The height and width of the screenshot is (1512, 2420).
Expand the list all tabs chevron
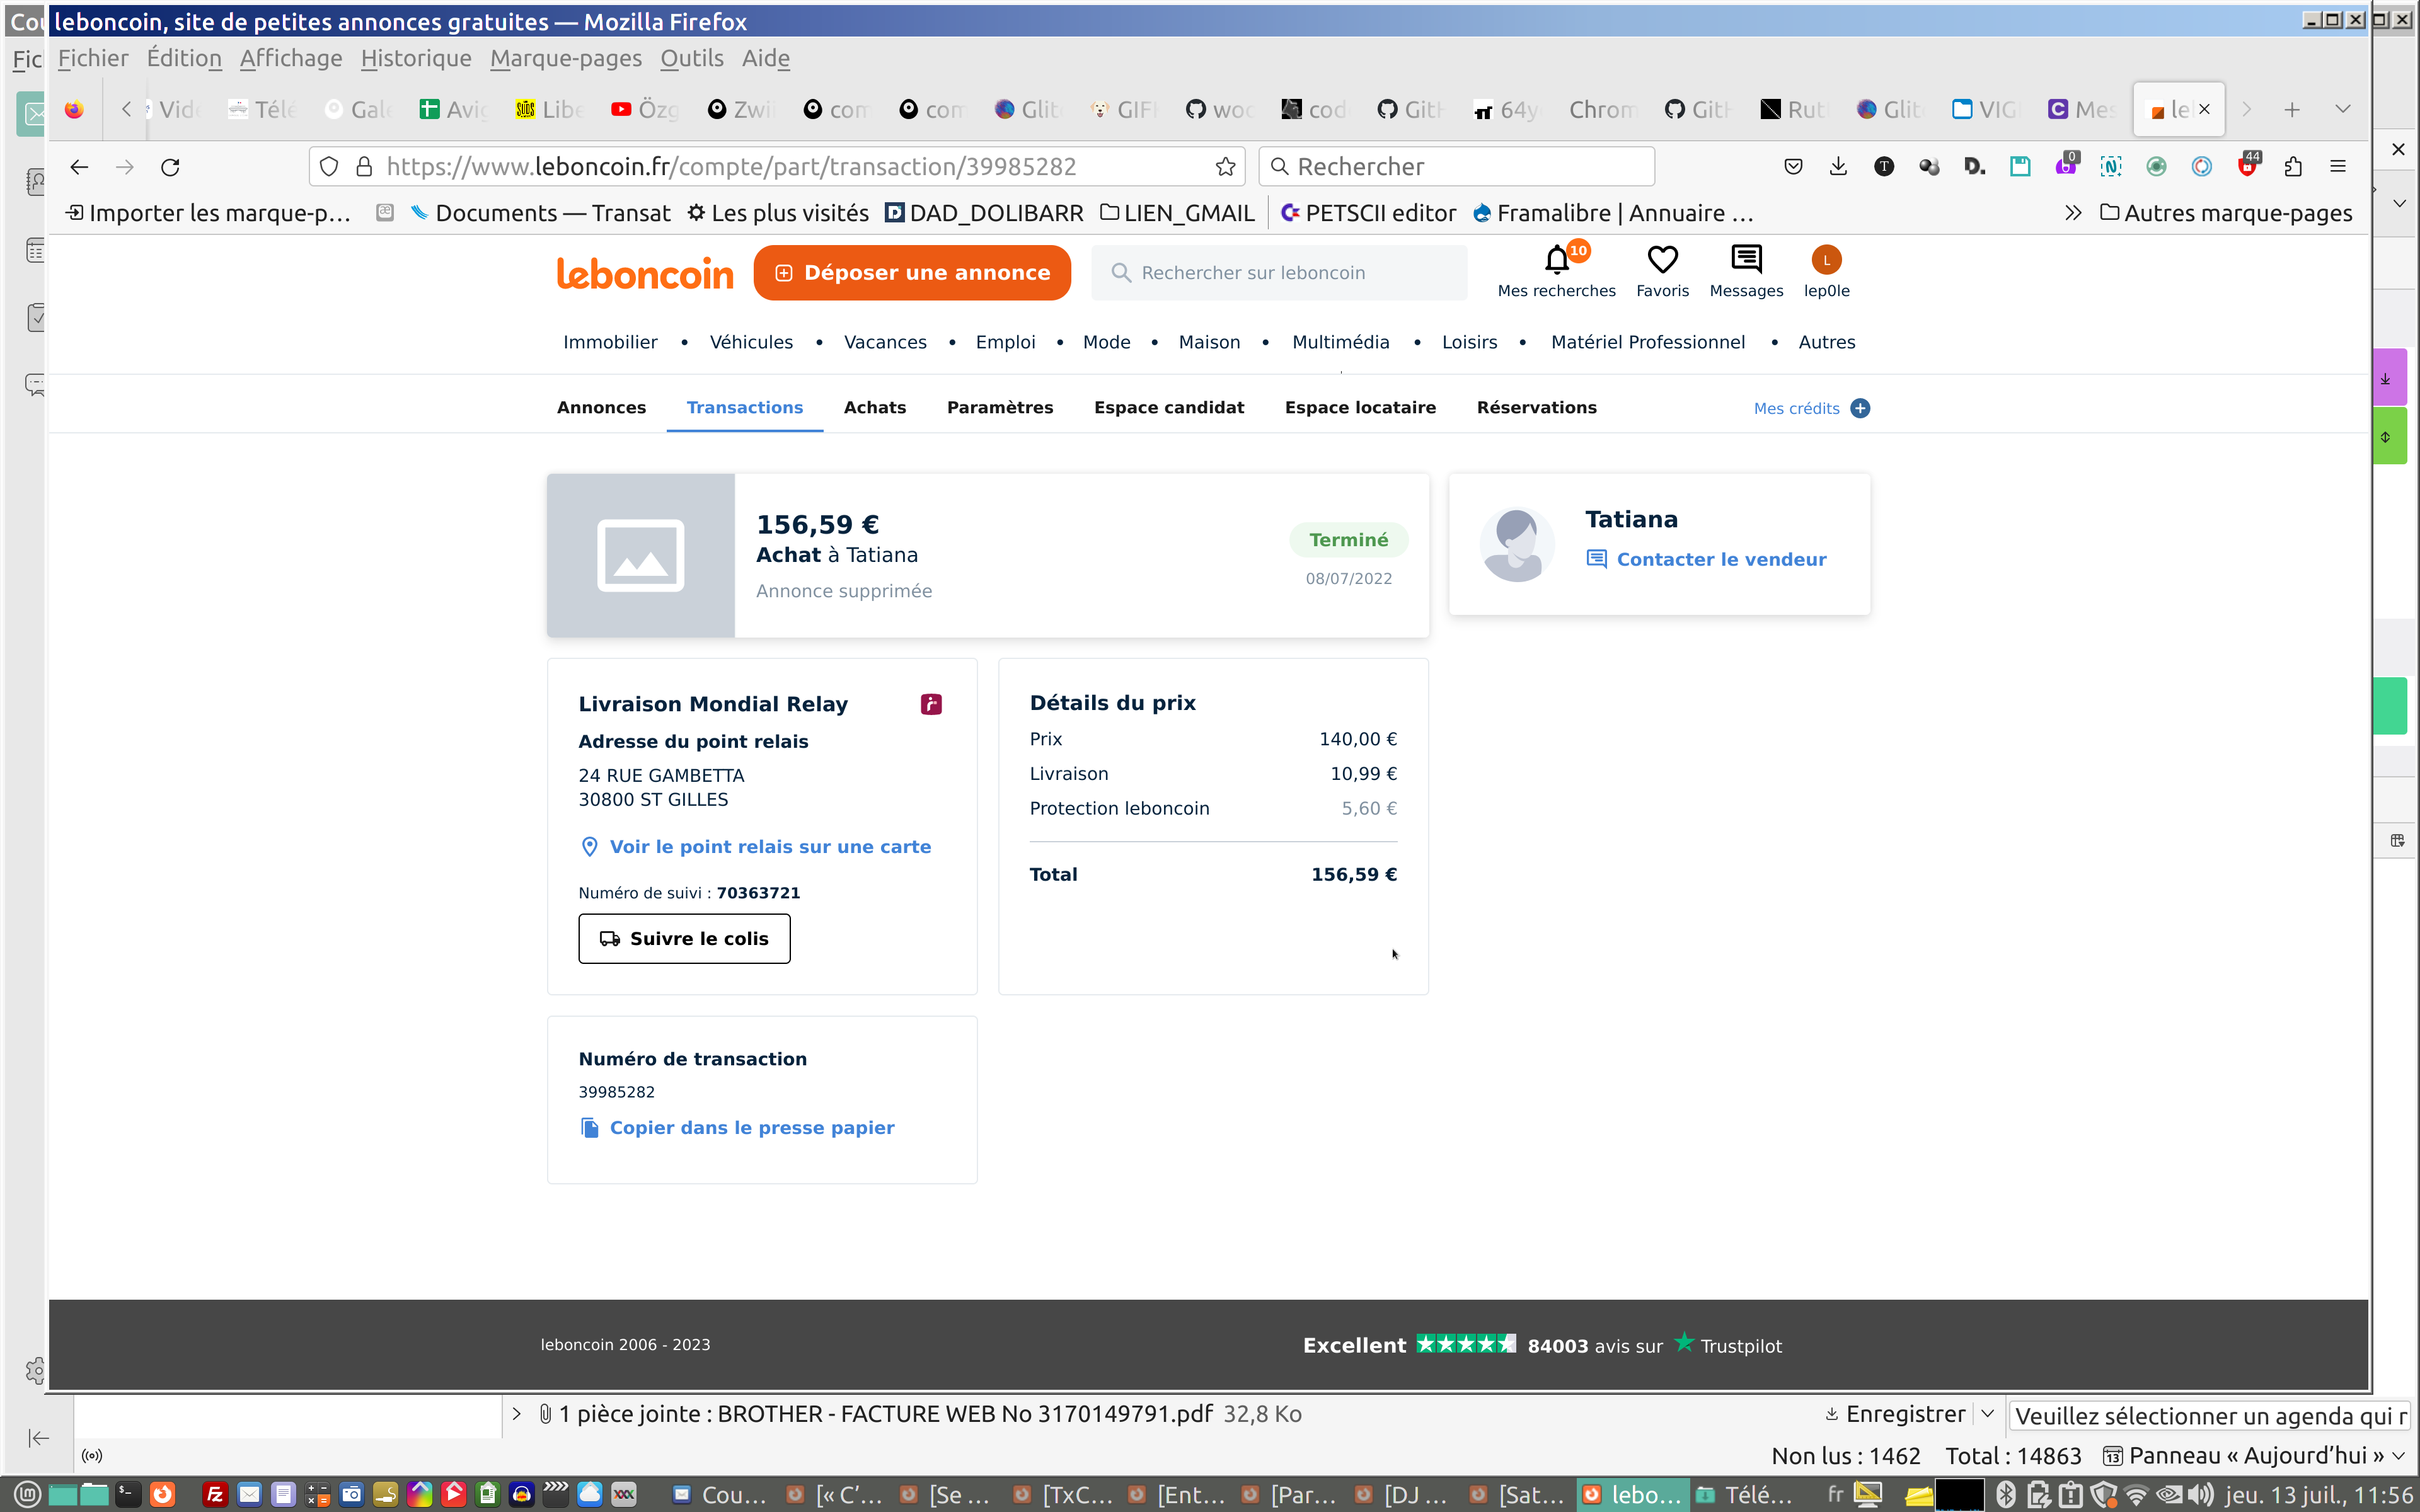(x=2343, y=109)
